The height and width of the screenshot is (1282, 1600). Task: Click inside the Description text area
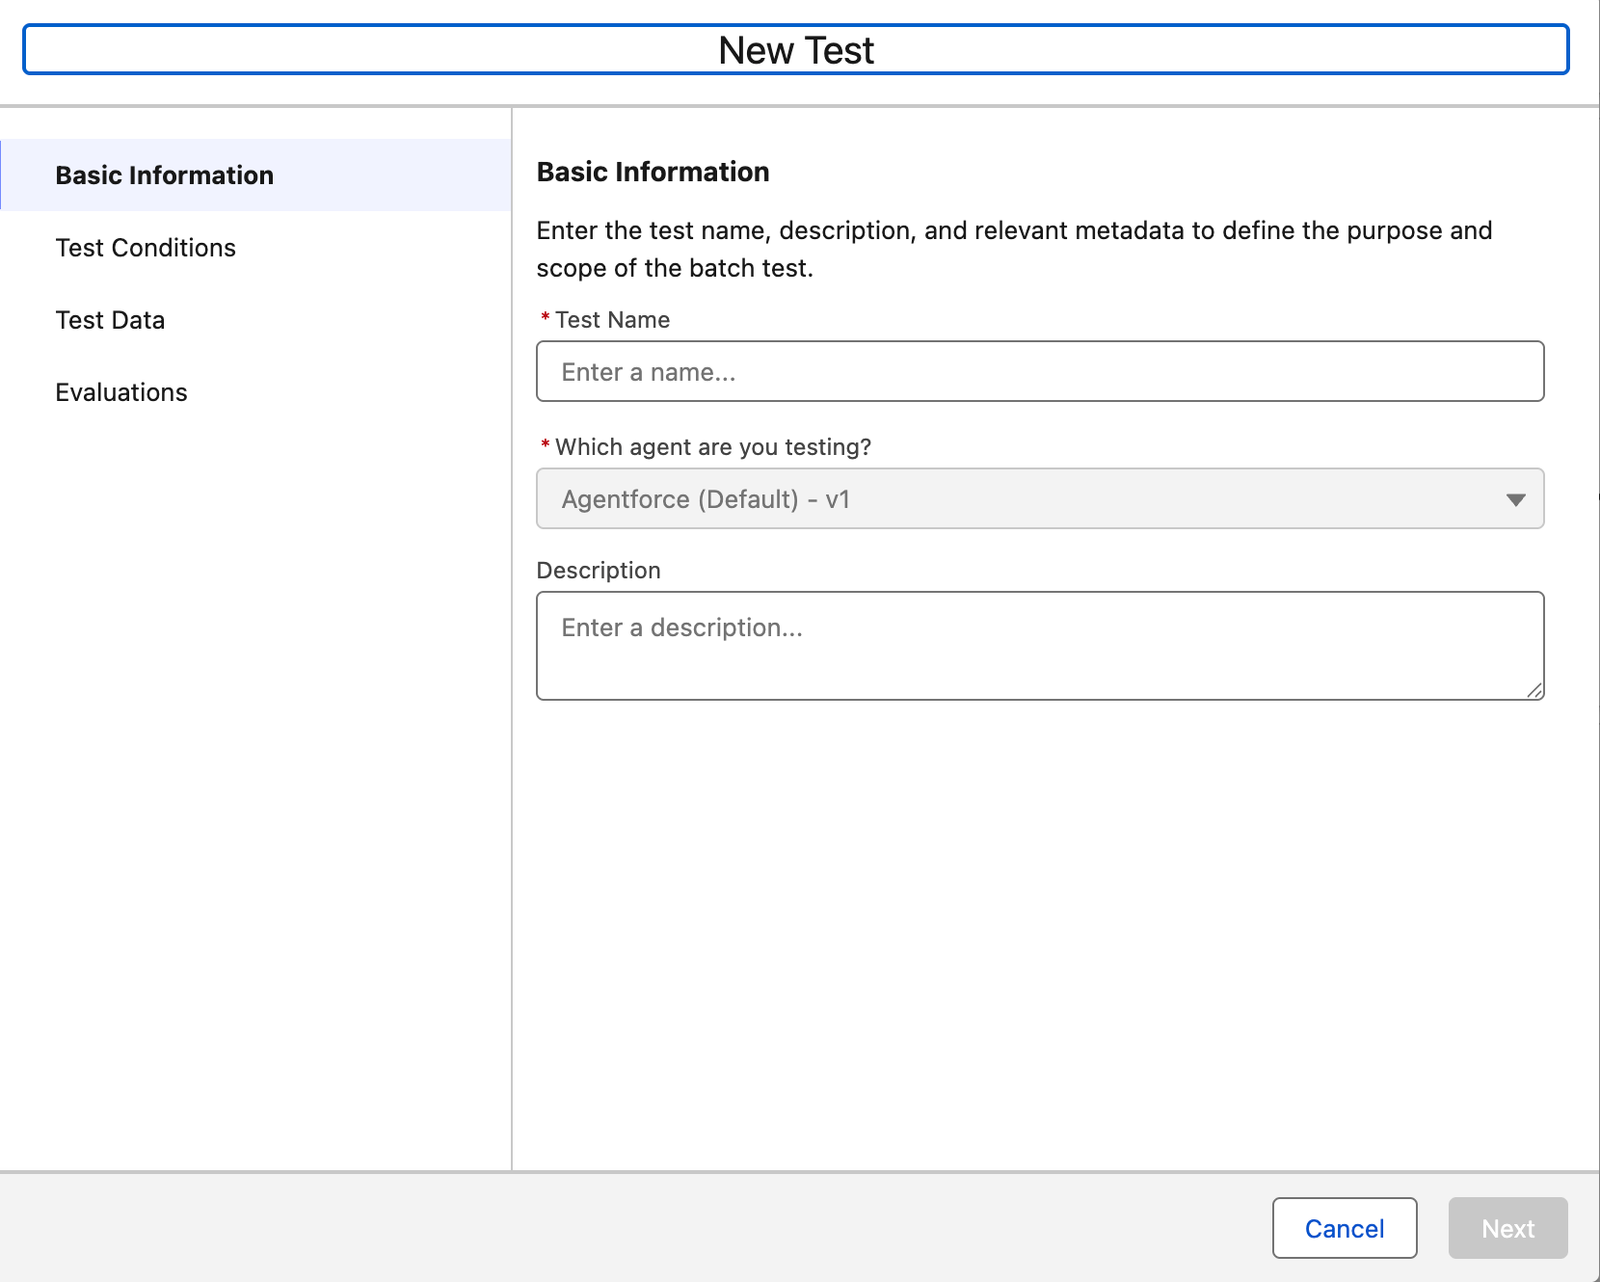coord(1040,645)
